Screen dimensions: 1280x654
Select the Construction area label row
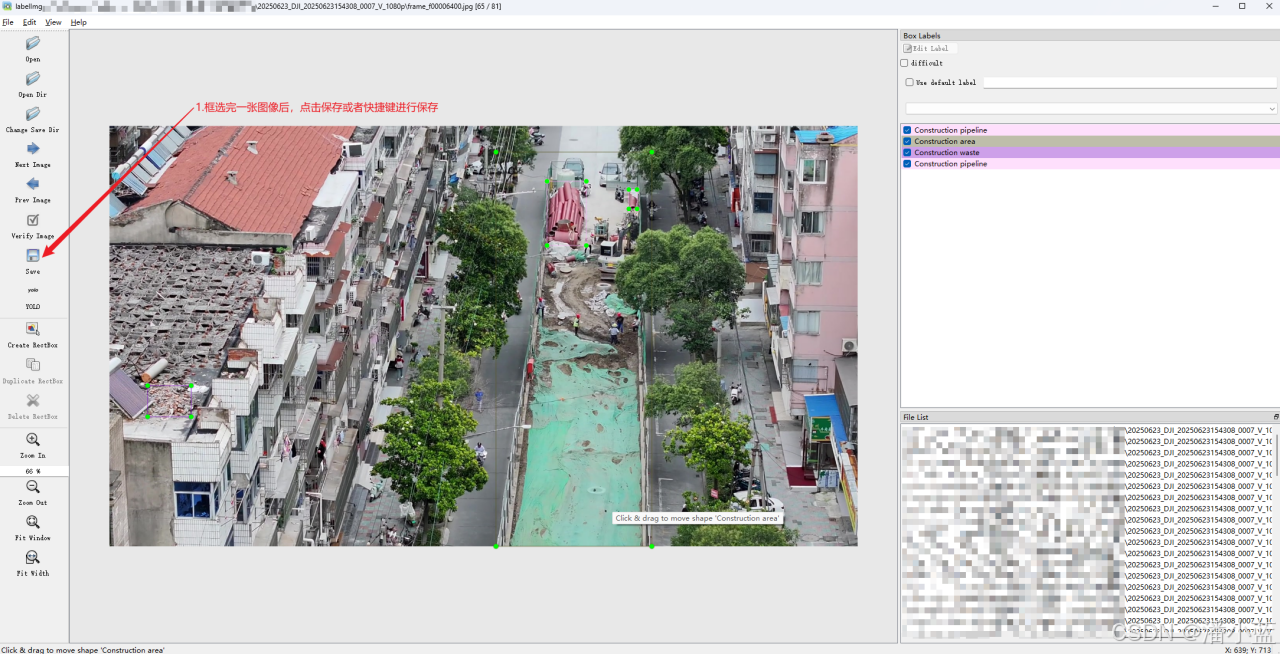(1090, 141)
